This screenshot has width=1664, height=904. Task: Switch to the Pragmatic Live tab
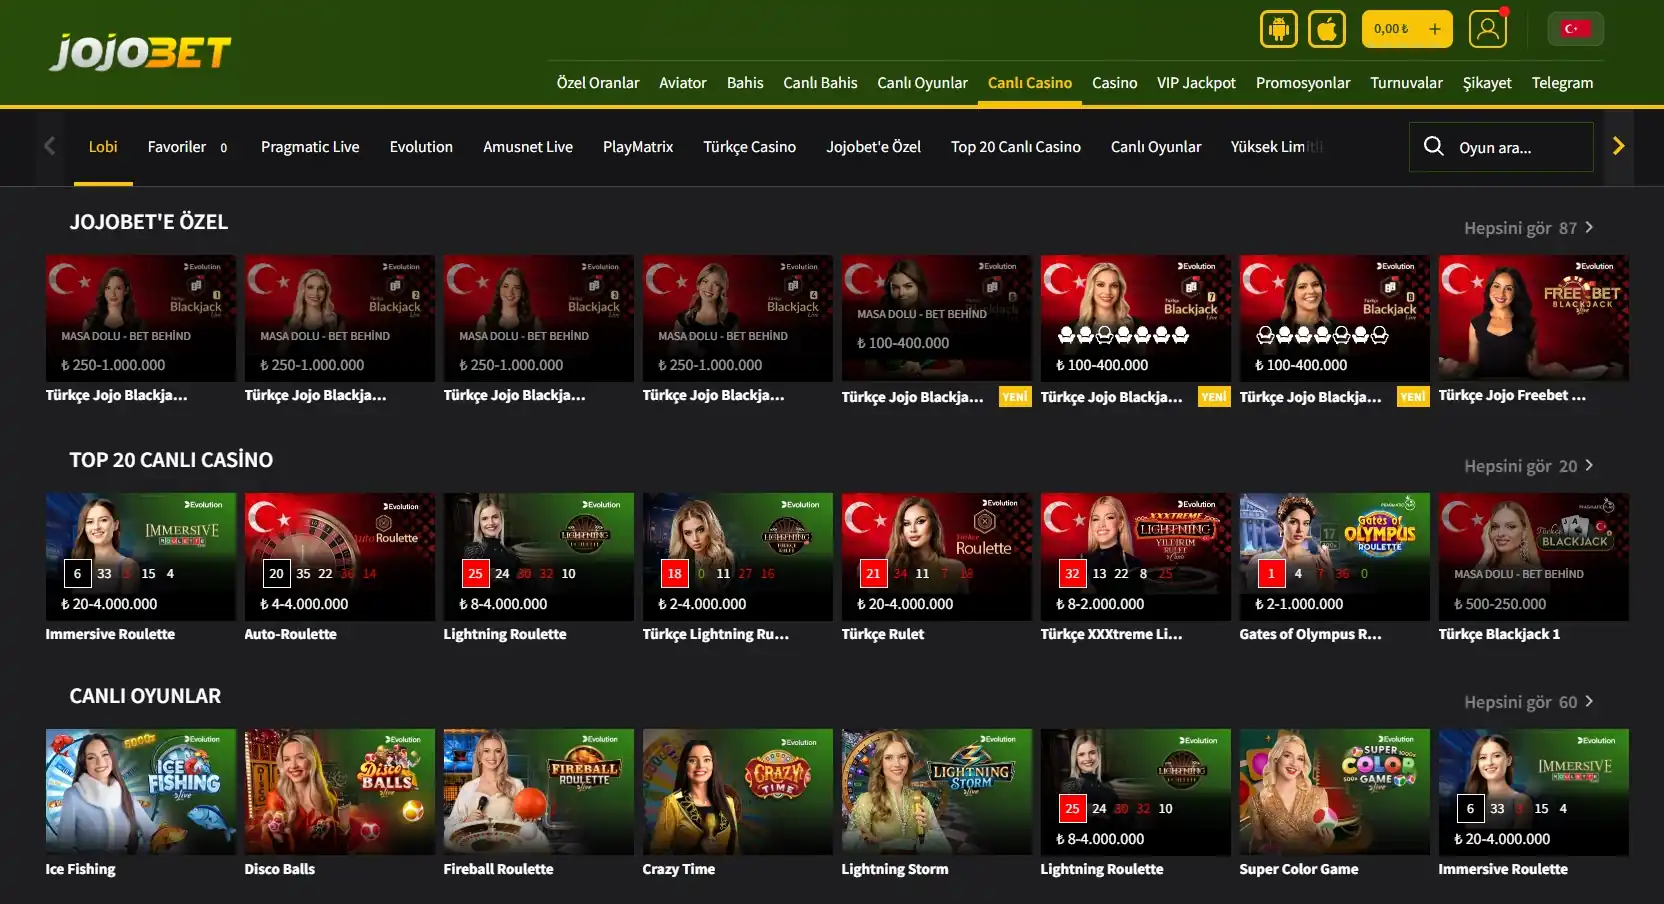pyautogui.click(x=310, y=147)
